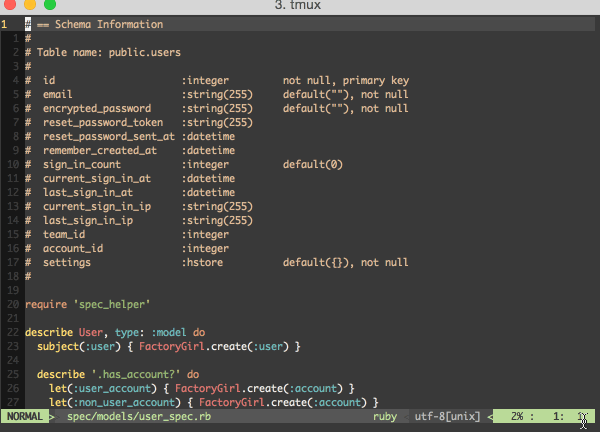Click 'subject' keyword on line 23

(x=58, y=347)
